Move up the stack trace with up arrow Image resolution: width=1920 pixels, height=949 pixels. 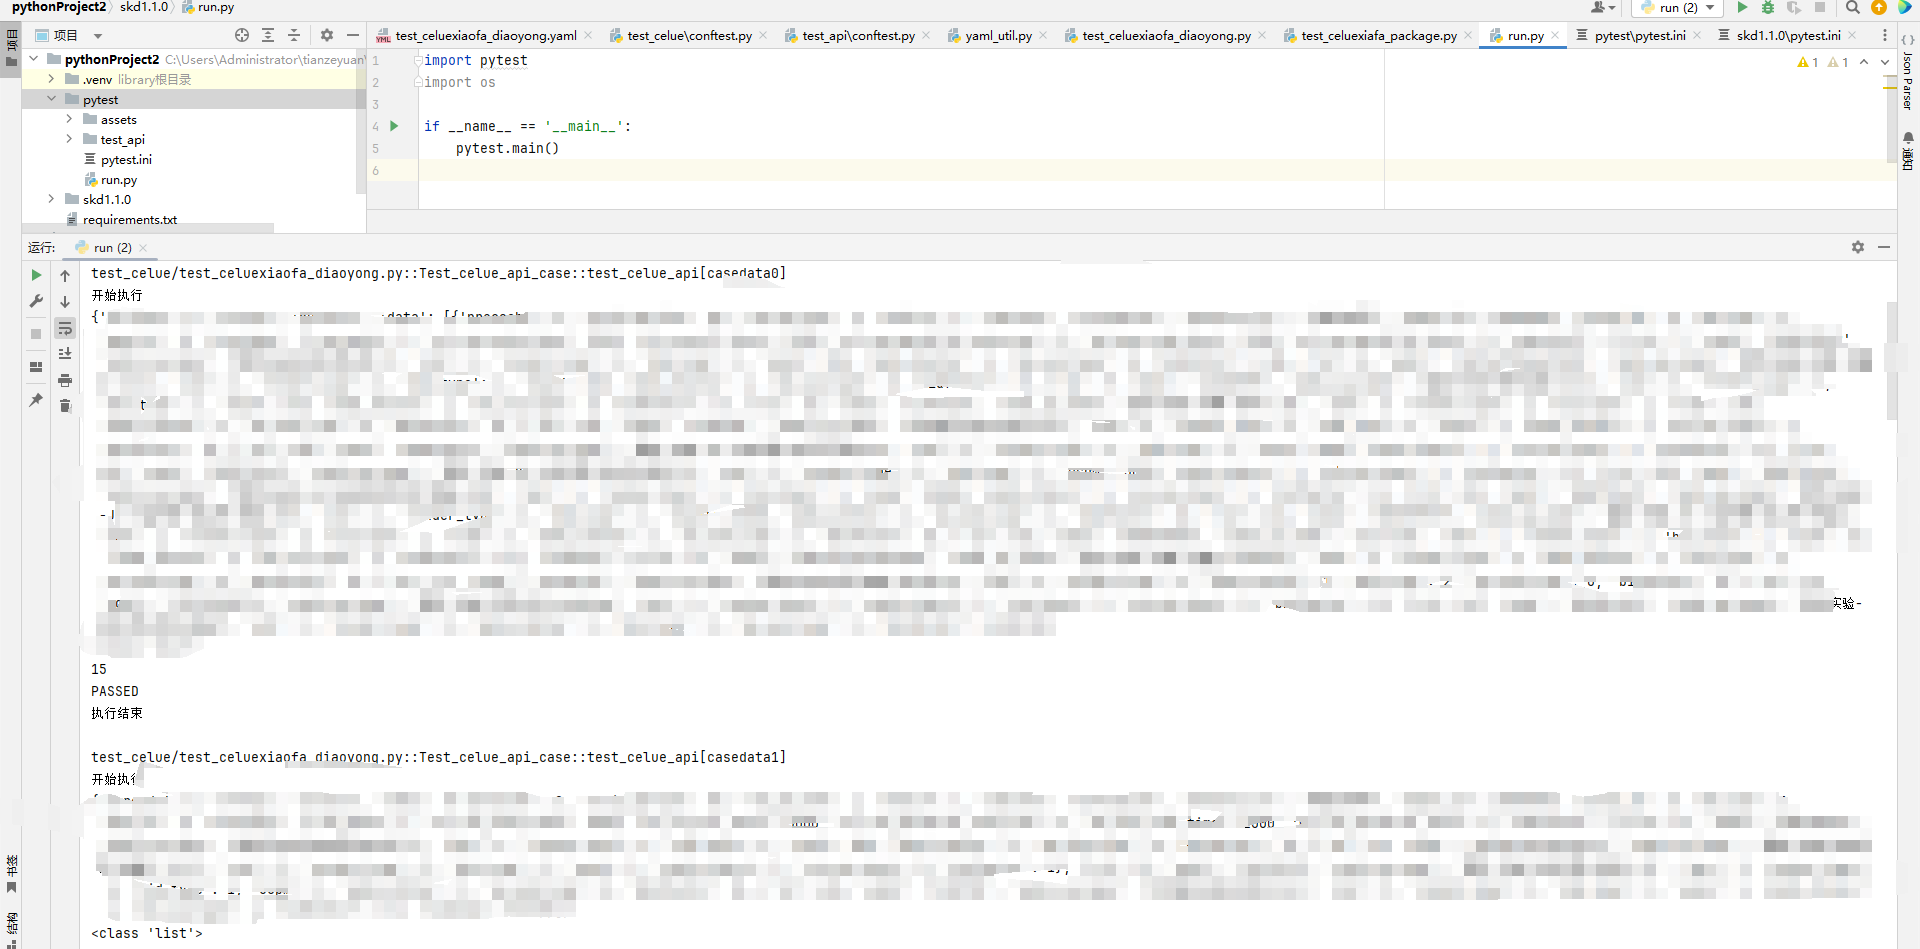65,275
